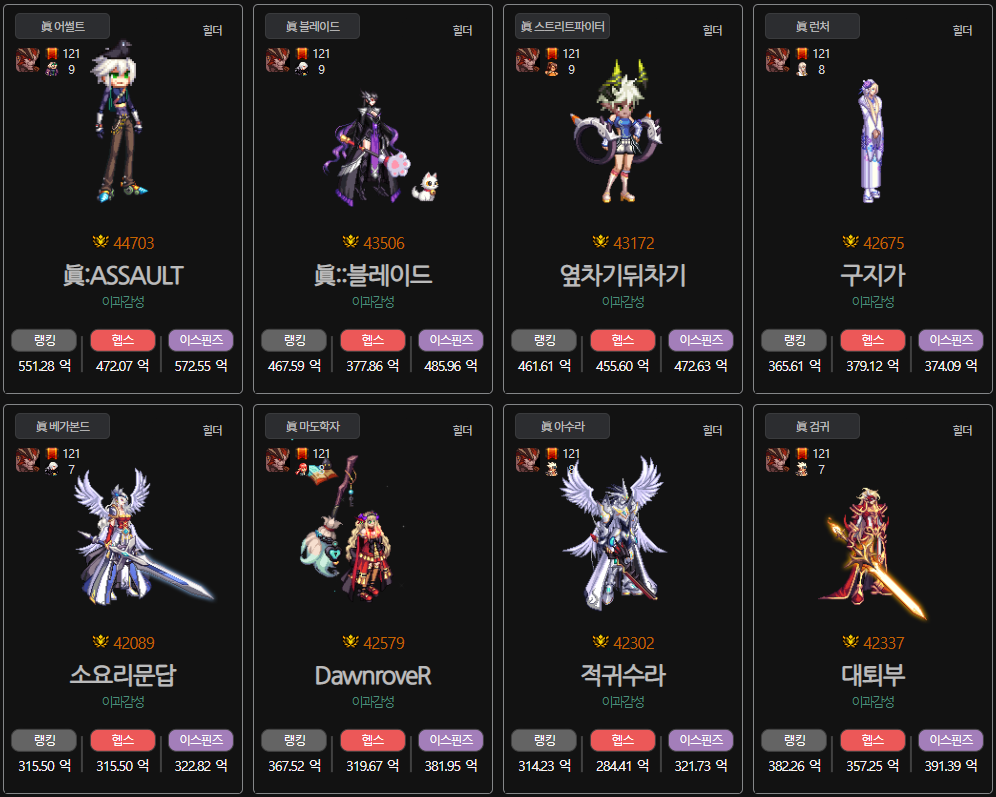Click the small character icon on 眞 블레이드 card

click(x=302, y=69)
